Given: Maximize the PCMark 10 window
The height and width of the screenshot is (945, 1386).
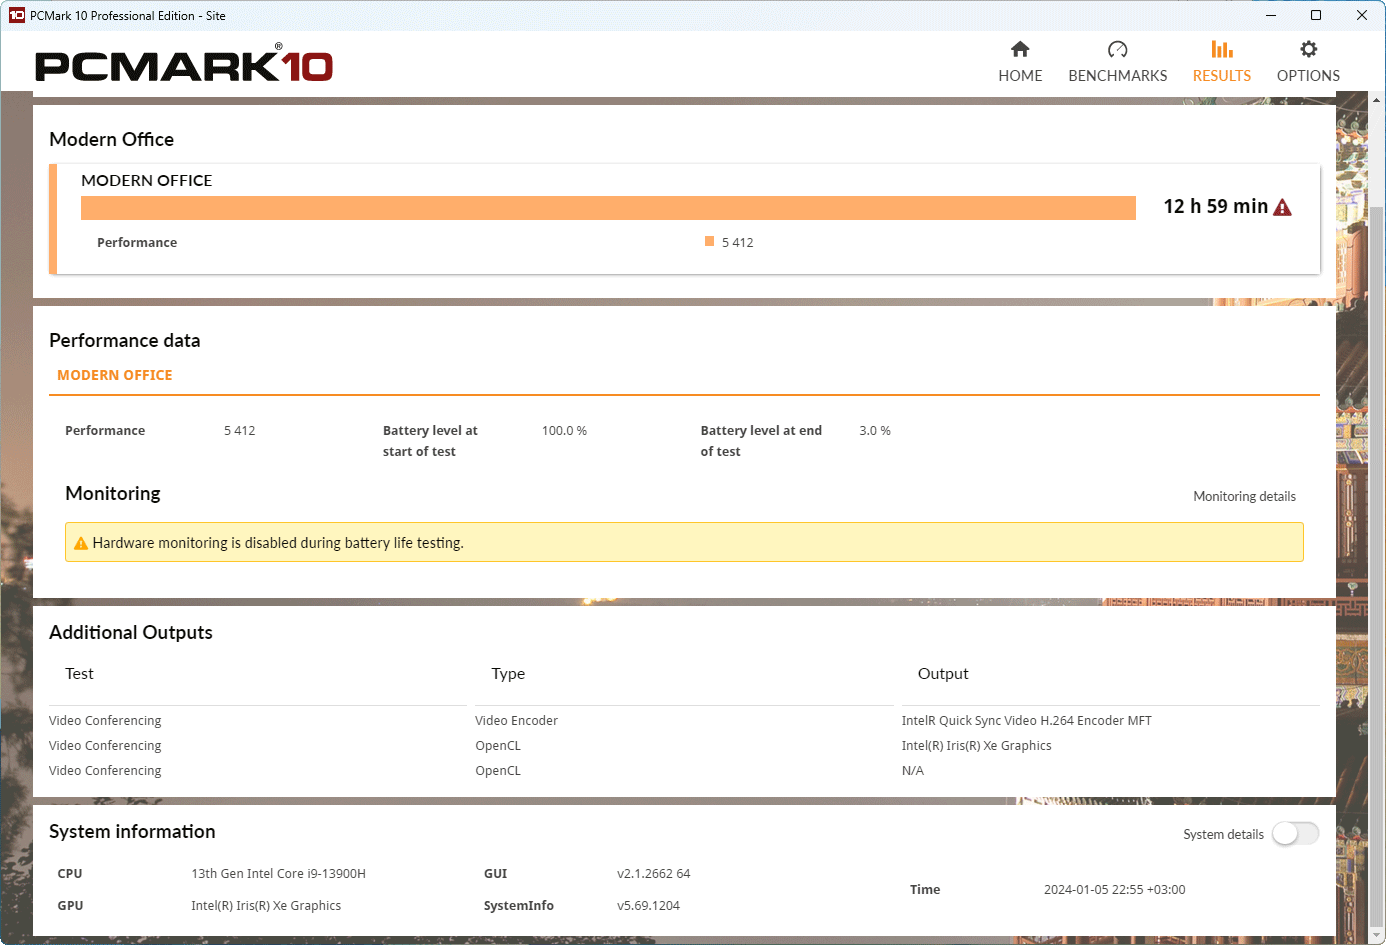Looking at the screenshot, I should [1316, 15].
